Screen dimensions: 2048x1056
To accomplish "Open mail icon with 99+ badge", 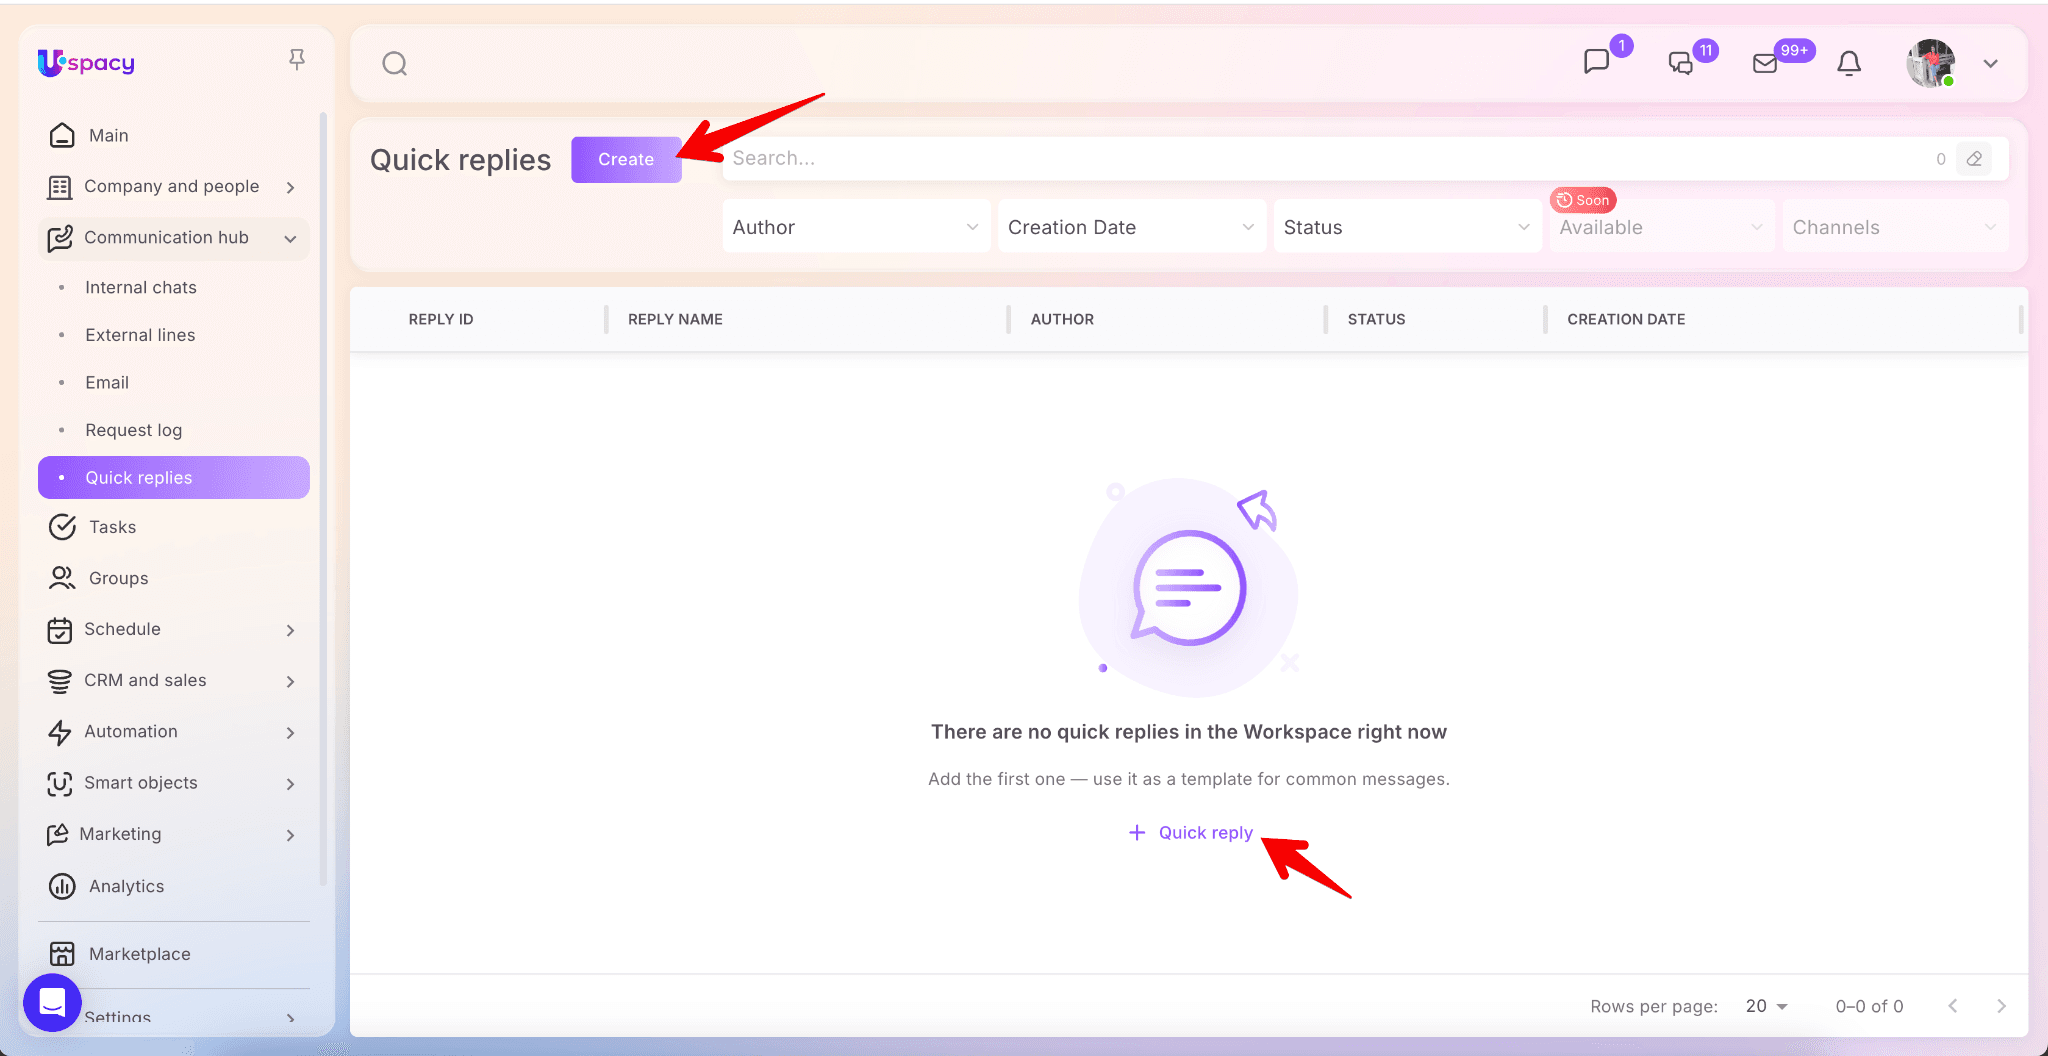I will tap(1765, 64).
